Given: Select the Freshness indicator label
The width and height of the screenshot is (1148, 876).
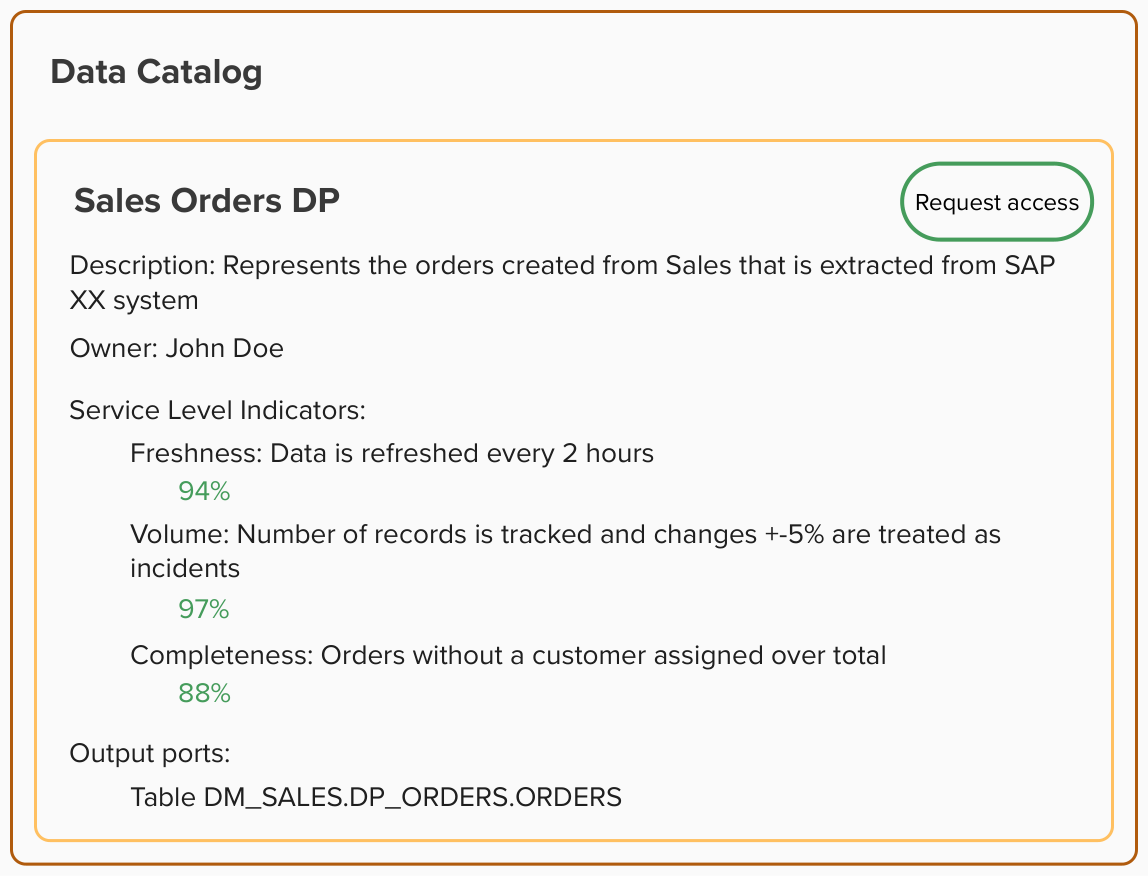Looking at the screenshot, I should click(194, 453).
